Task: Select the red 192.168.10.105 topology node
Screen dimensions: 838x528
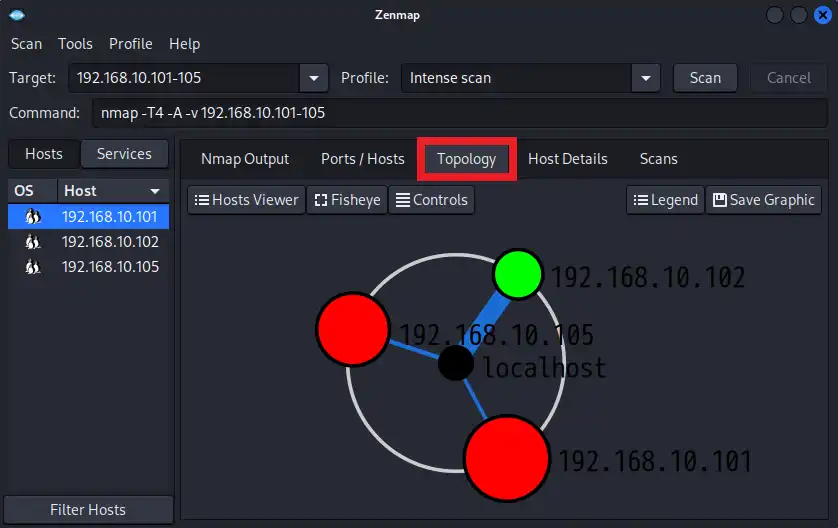Action: click(x=353, y=329)
